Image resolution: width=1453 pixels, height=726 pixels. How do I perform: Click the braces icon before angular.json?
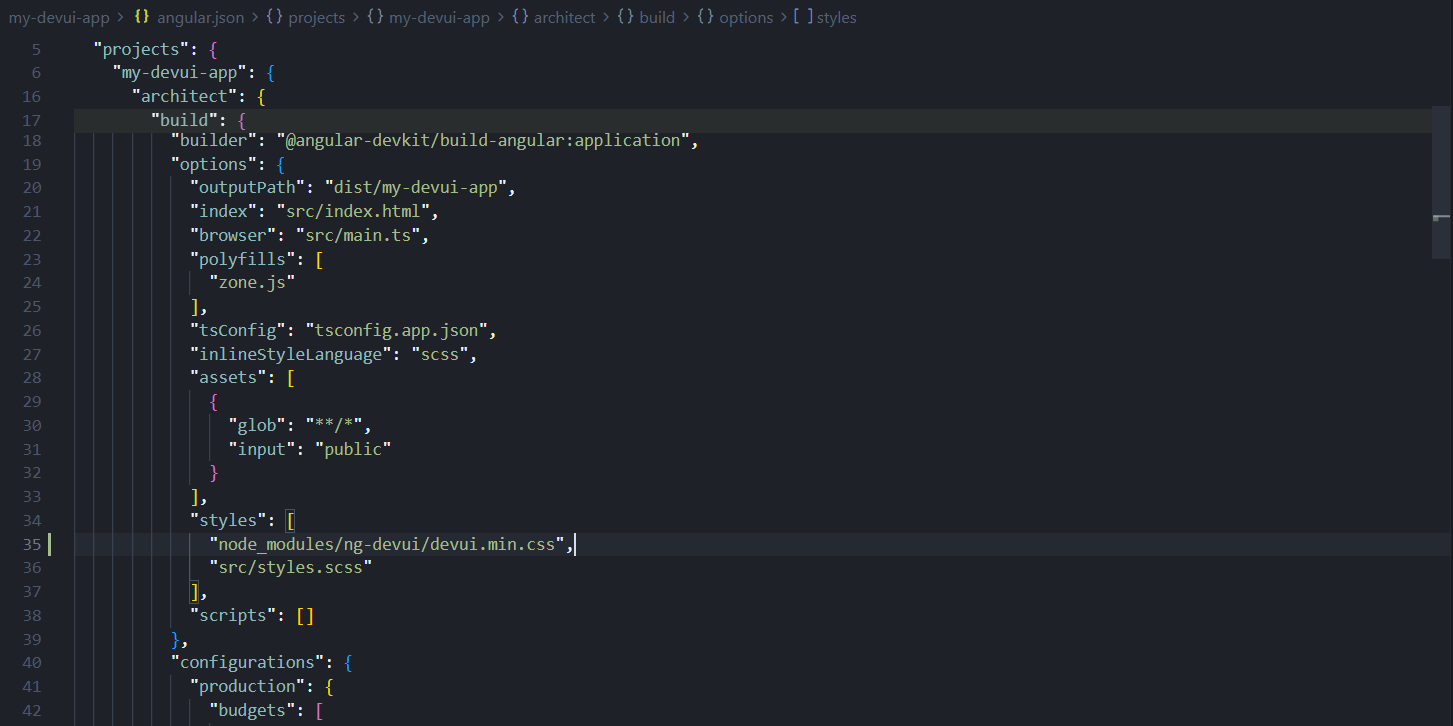click(142, 17)
